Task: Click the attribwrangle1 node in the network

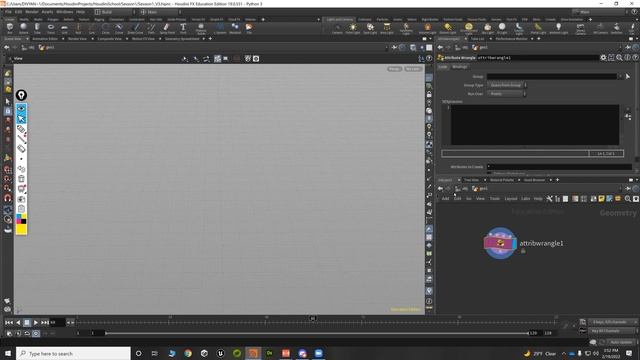Action: tap(500, 243)
